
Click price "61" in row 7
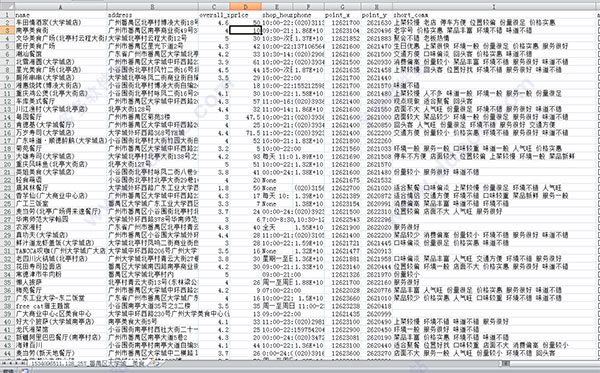click(x=246, y=62)
